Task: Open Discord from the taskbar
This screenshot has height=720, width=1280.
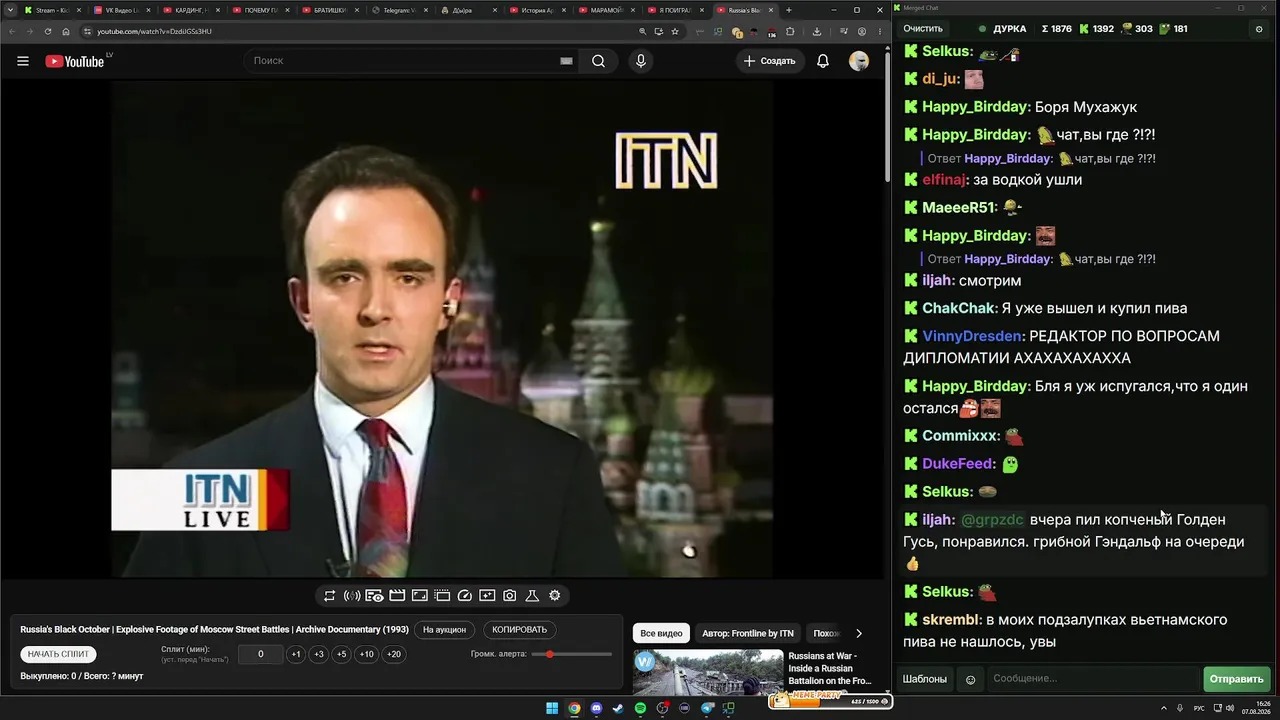Action: [x=597, y=708]
